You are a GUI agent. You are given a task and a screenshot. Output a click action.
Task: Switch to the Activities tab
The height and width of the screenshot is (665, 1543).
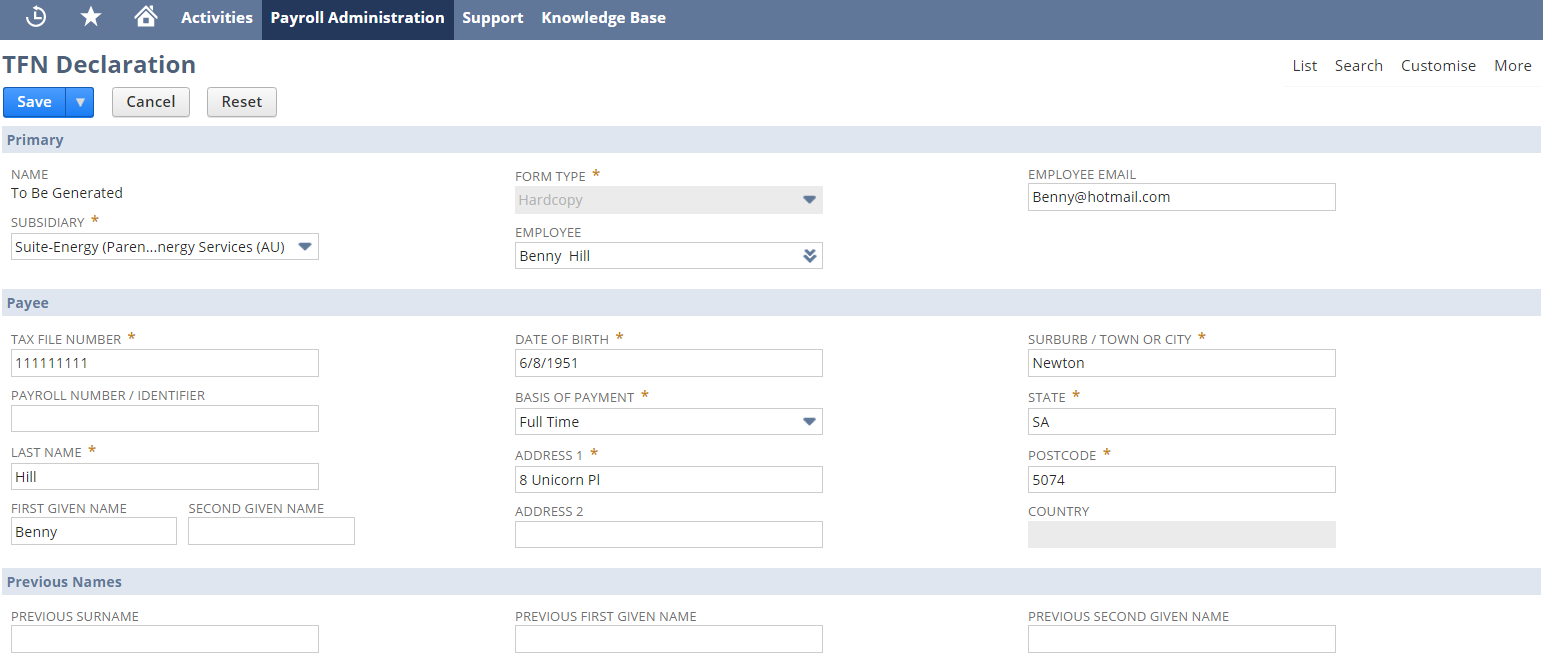[216, 17]
